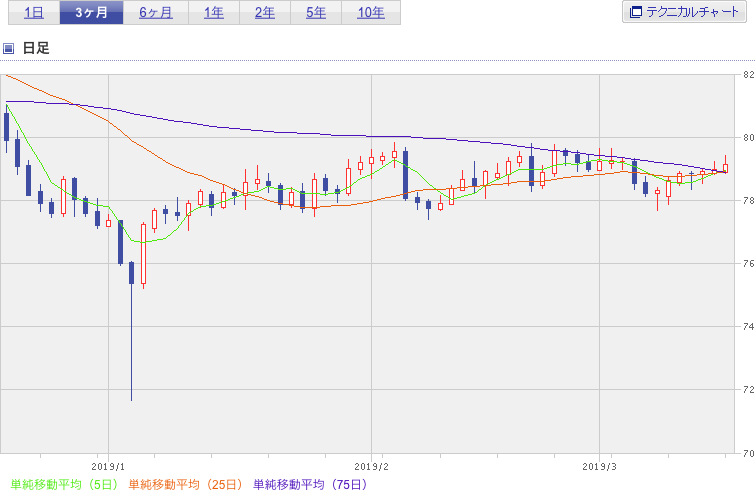
Task: Click the 70 price axis label
Action: pos(748,453)
